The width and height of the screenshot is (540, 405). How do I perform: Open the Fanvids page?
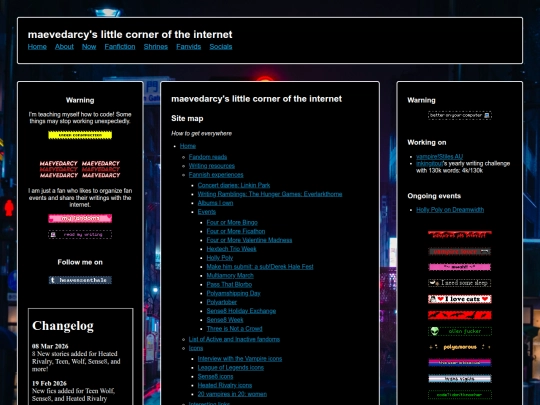[x=188, y=46]
